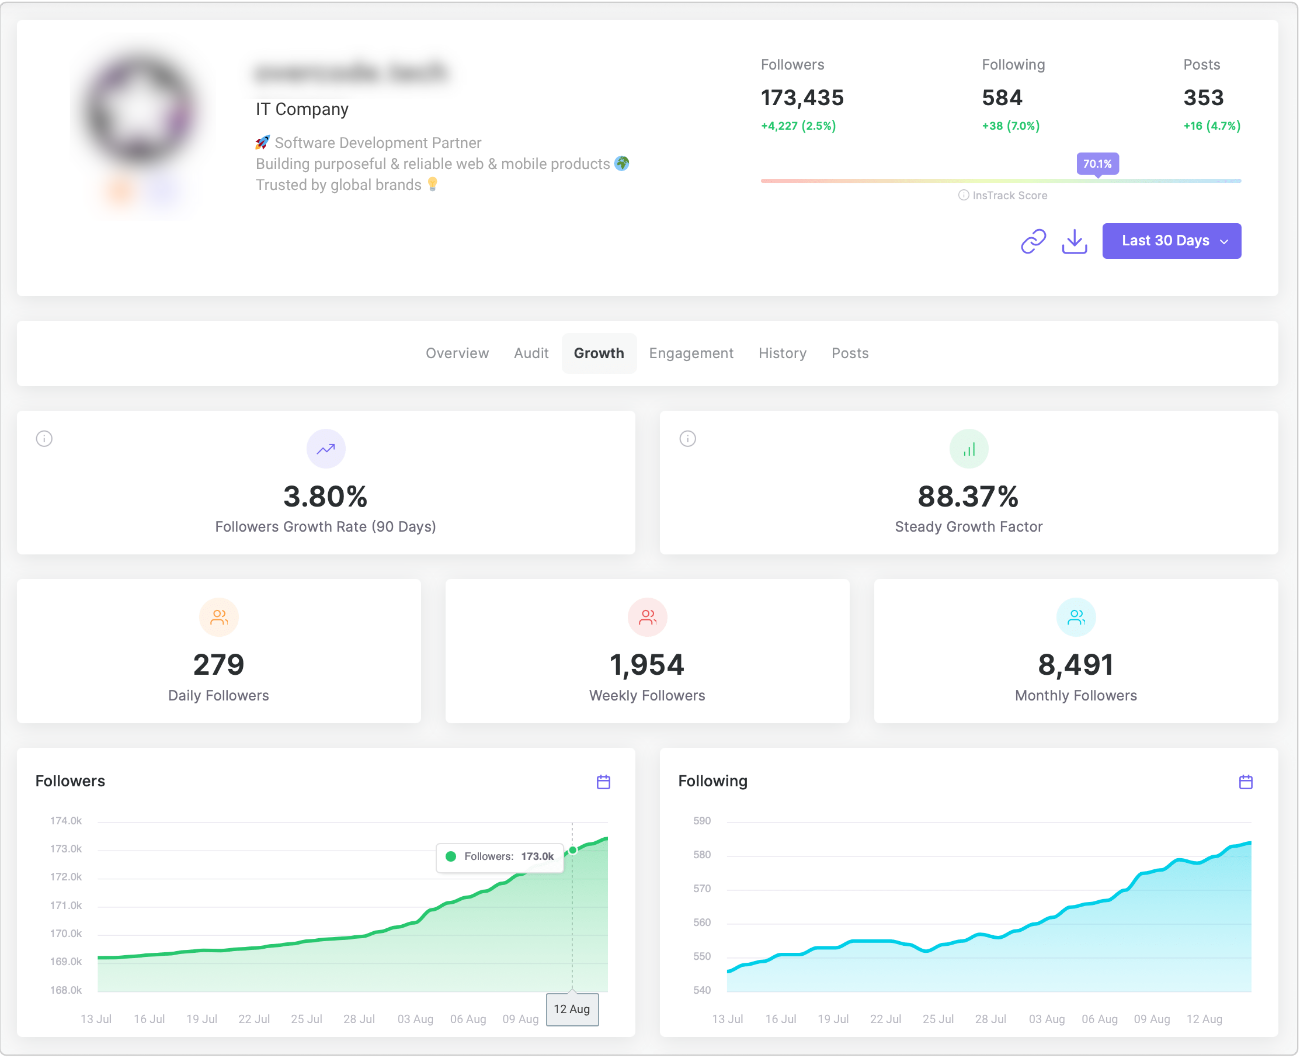Image resolution: width=1302 pixels, height=1059 pixels.
Task: Open calendar icon on Following chart
Action: 1245,782
